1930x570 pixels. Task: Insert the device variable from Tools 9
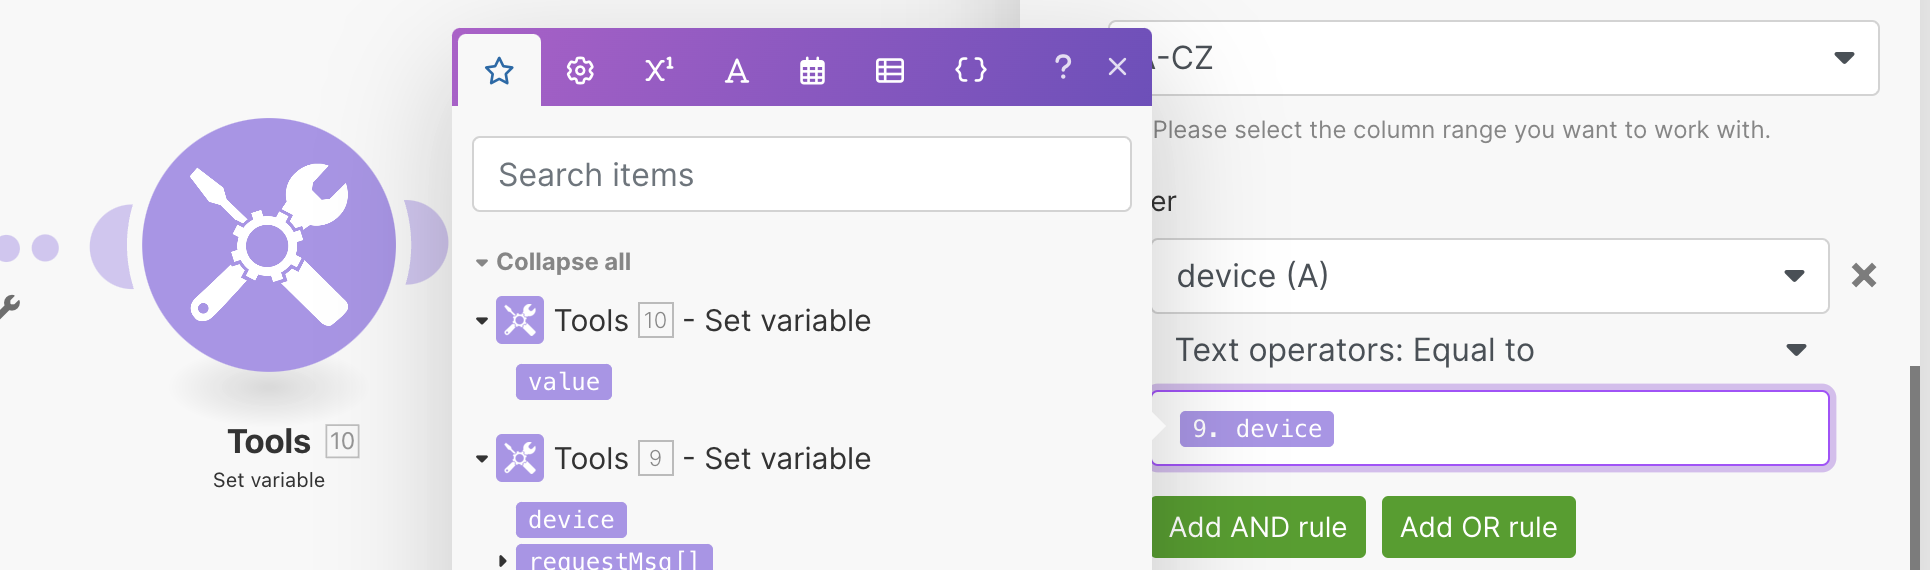pyautogui.click(x=571, y=520)
